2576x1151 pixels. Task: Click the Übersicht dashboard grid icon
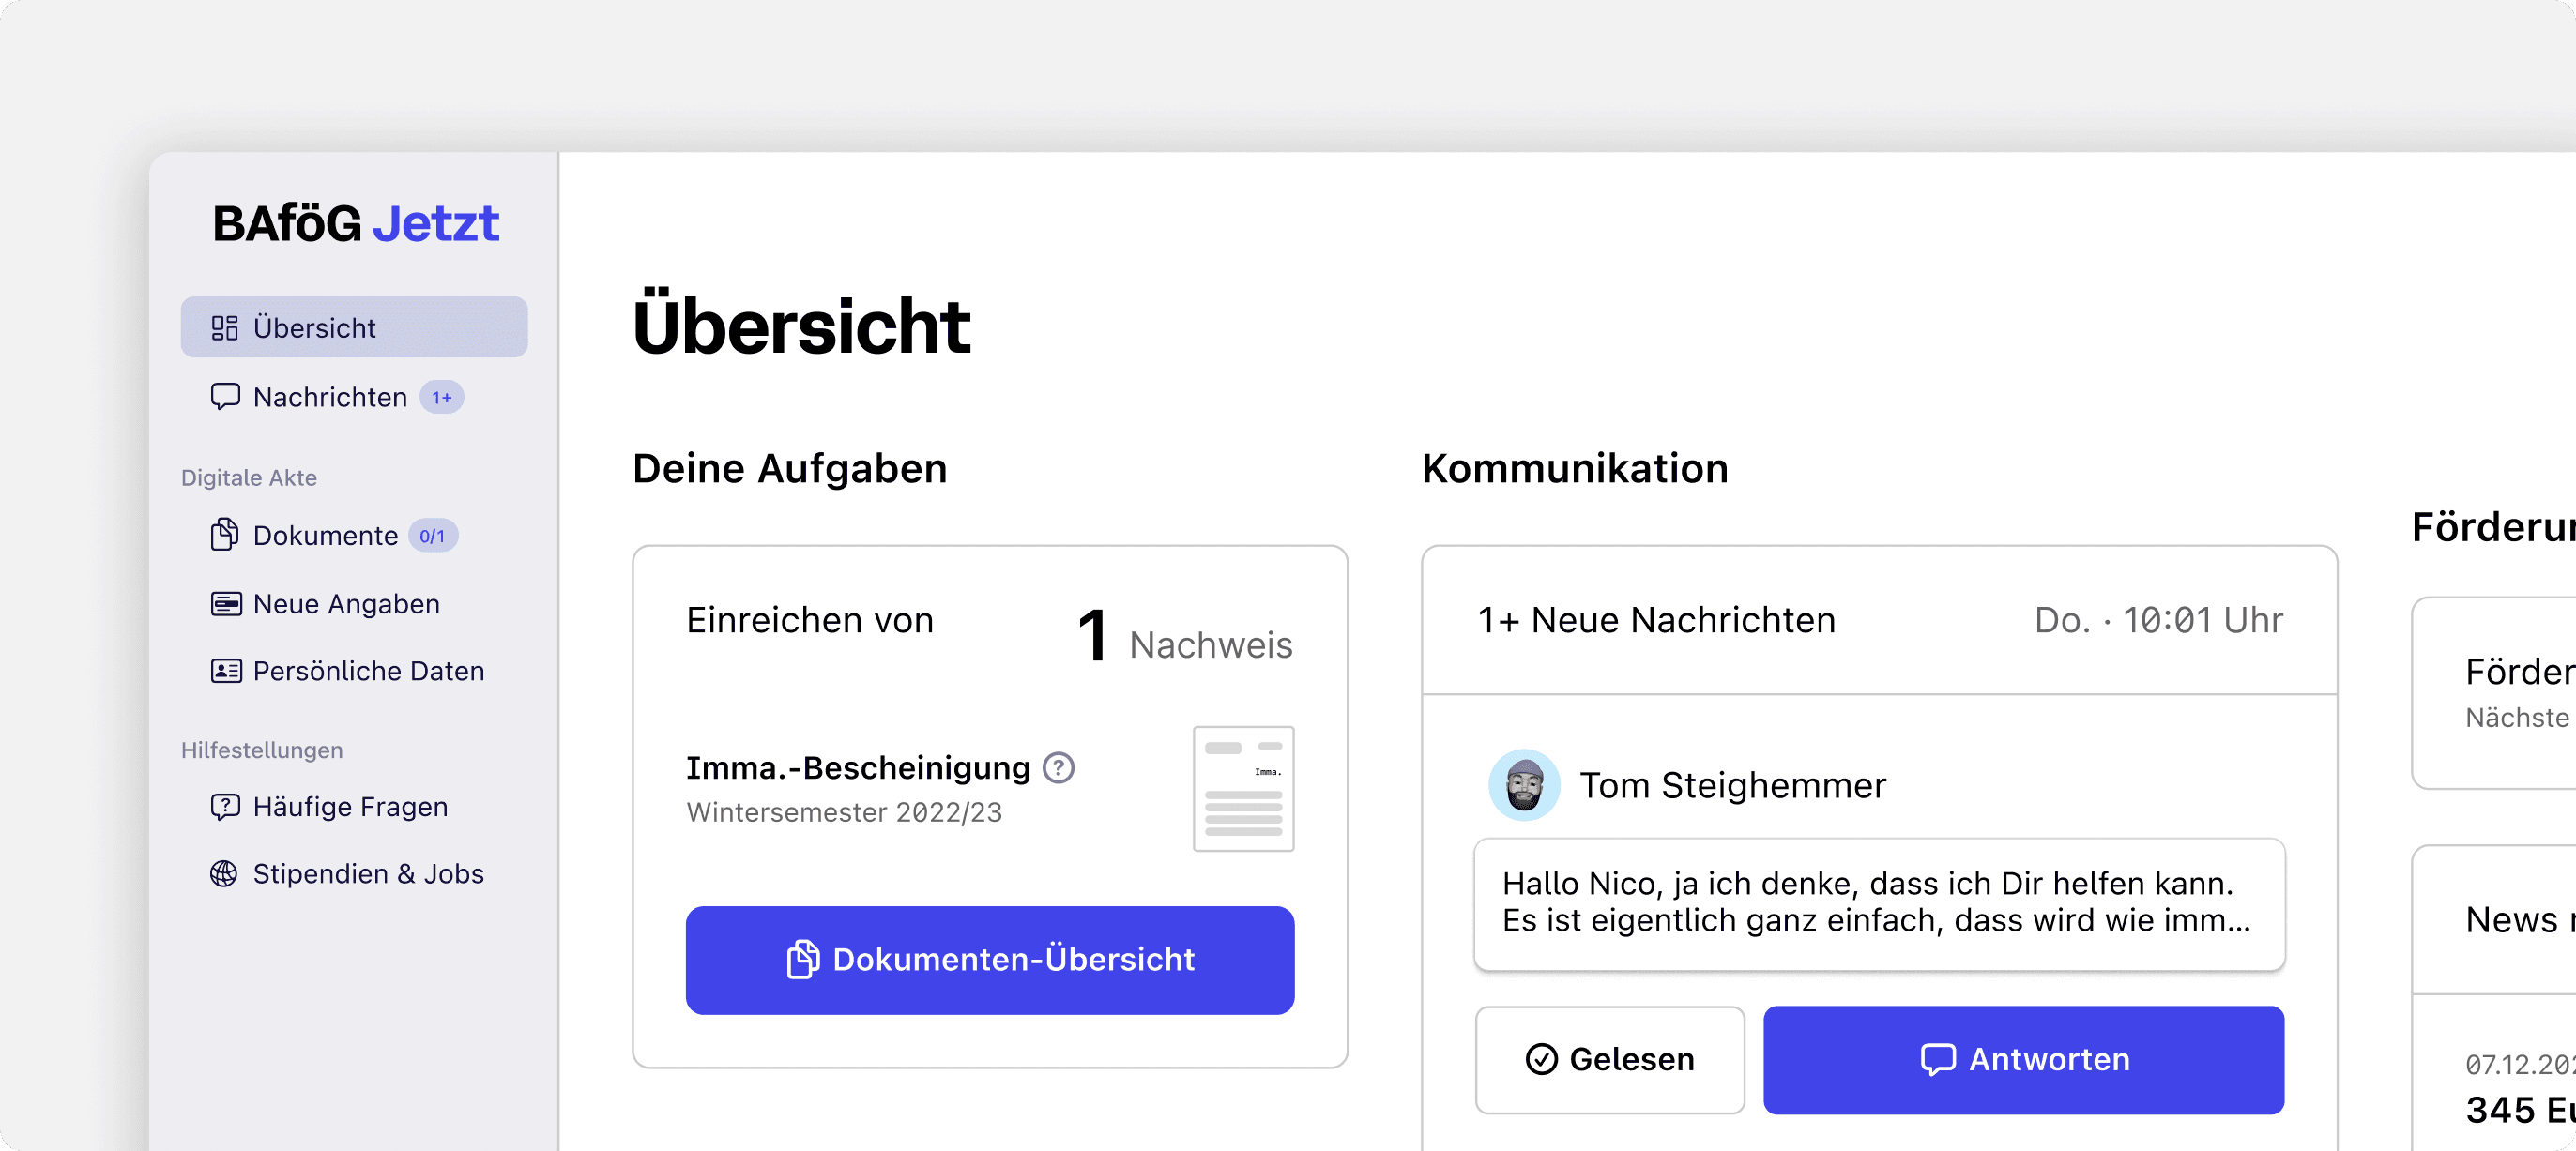click(224, 328)
